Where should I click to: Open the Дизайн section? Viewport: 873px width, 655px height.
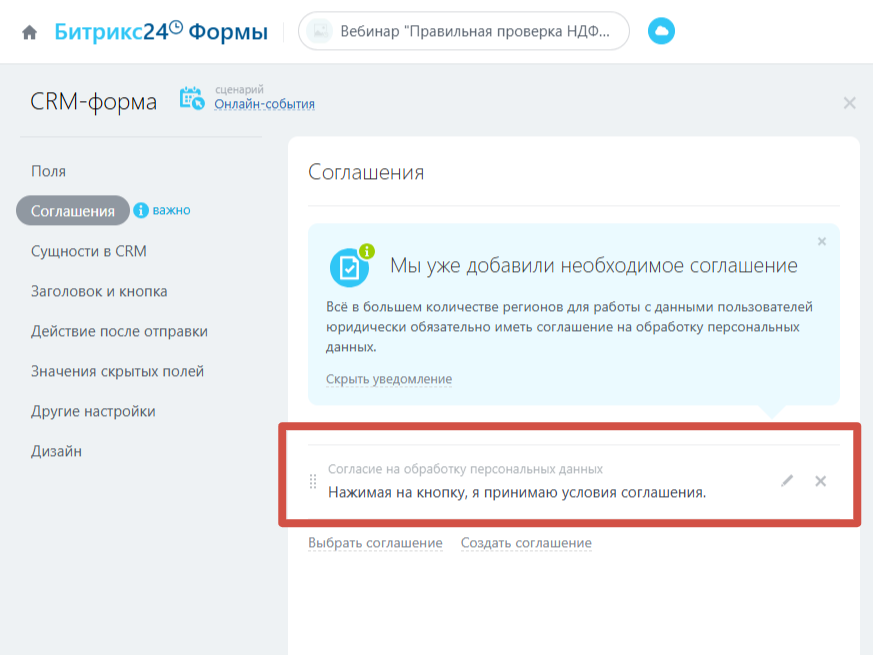point(56,452)
